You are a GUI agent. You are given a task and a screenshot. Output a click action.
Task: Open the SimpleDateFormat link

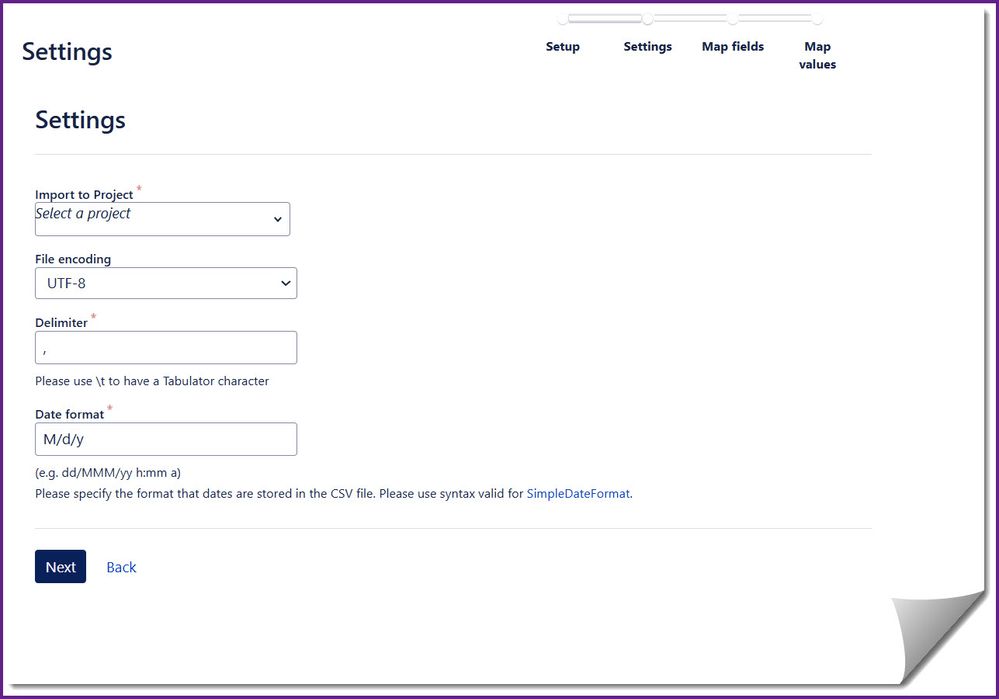pos(578,493)
